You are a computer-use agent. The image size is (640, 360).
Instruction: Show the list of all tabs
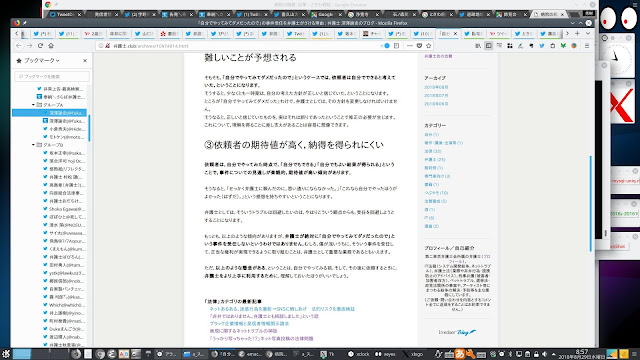tap(588, 33)
